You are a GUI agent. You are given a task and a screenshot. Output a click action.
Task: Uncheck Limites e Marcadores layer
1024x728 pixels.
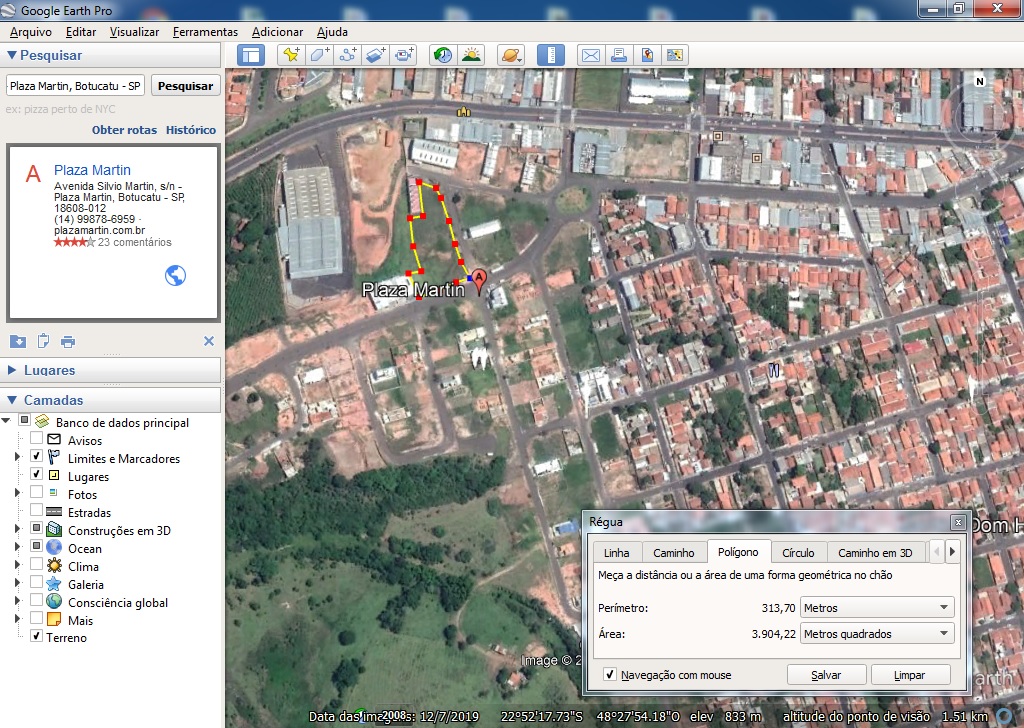point(37,456)
